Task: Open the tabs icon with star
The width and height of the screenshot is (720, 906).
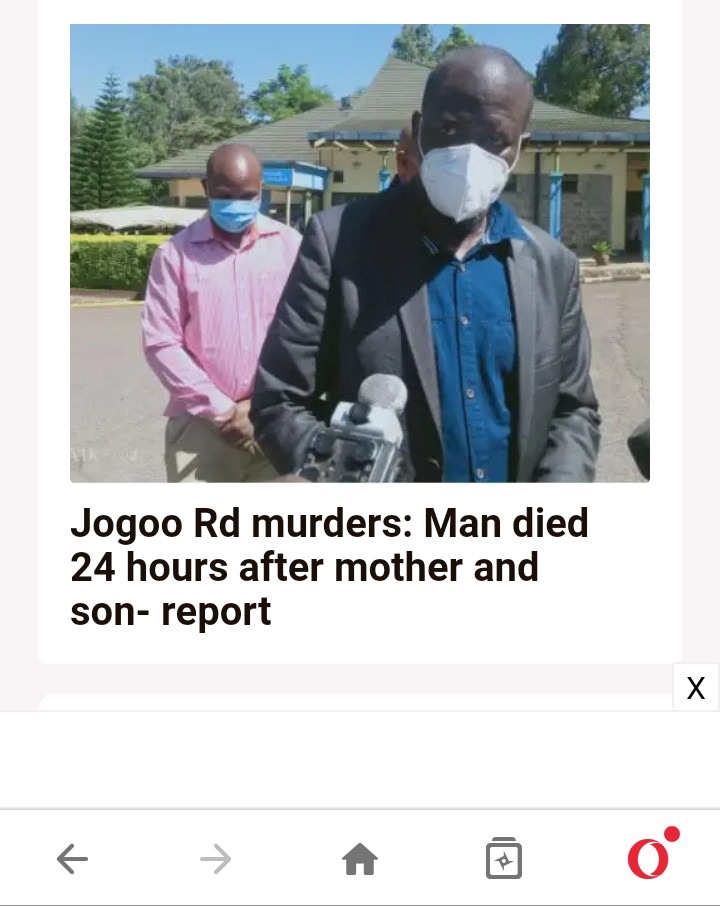Action: pyautogui.click(x=504, y=858)
